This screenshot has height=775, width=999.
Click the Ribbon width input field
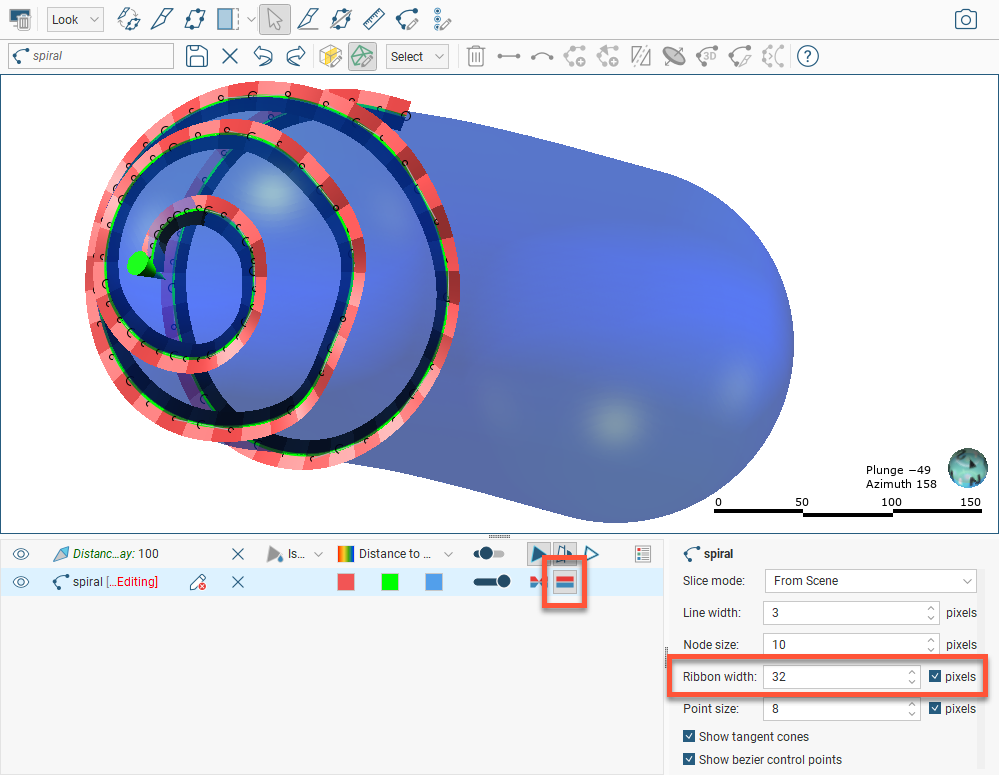[x=833, y=677]
